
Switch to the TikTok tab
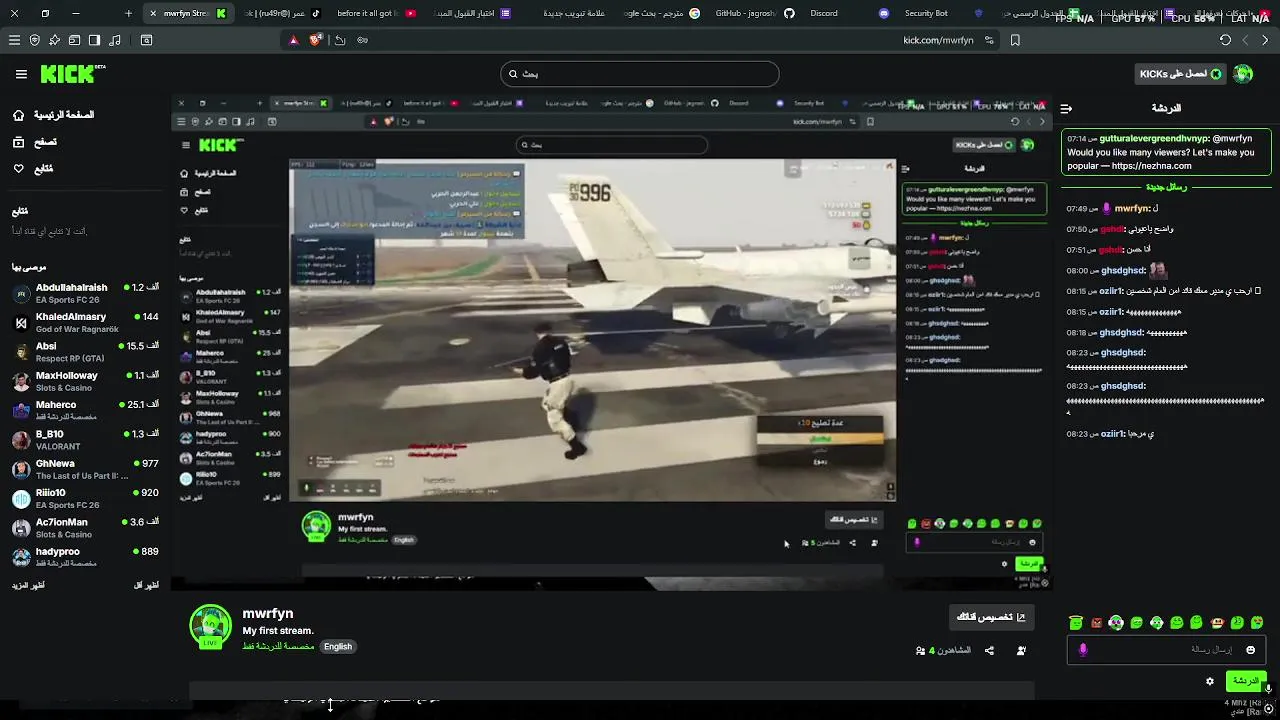(284, 13)
